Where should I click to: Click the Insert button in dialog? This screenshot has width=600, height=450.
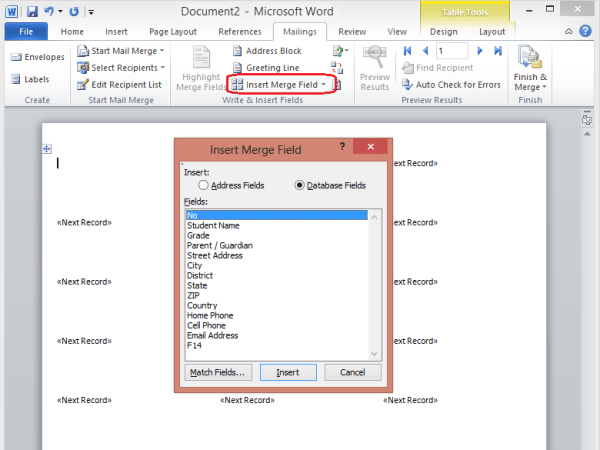[288, 372]
